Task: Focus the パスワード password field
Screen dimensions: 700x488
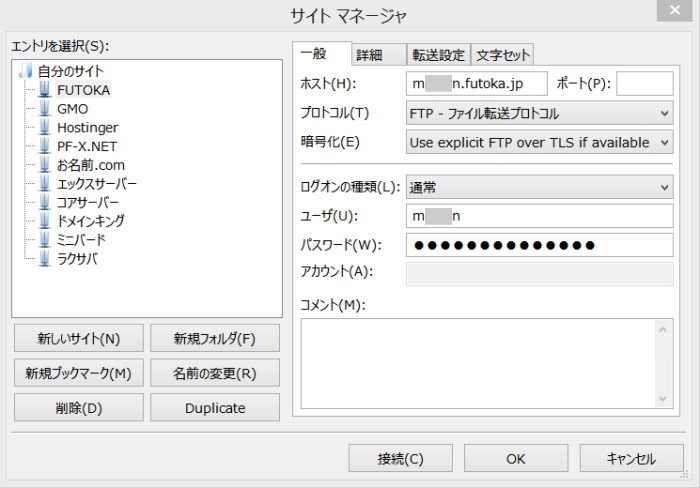Action: coord(539,245)
